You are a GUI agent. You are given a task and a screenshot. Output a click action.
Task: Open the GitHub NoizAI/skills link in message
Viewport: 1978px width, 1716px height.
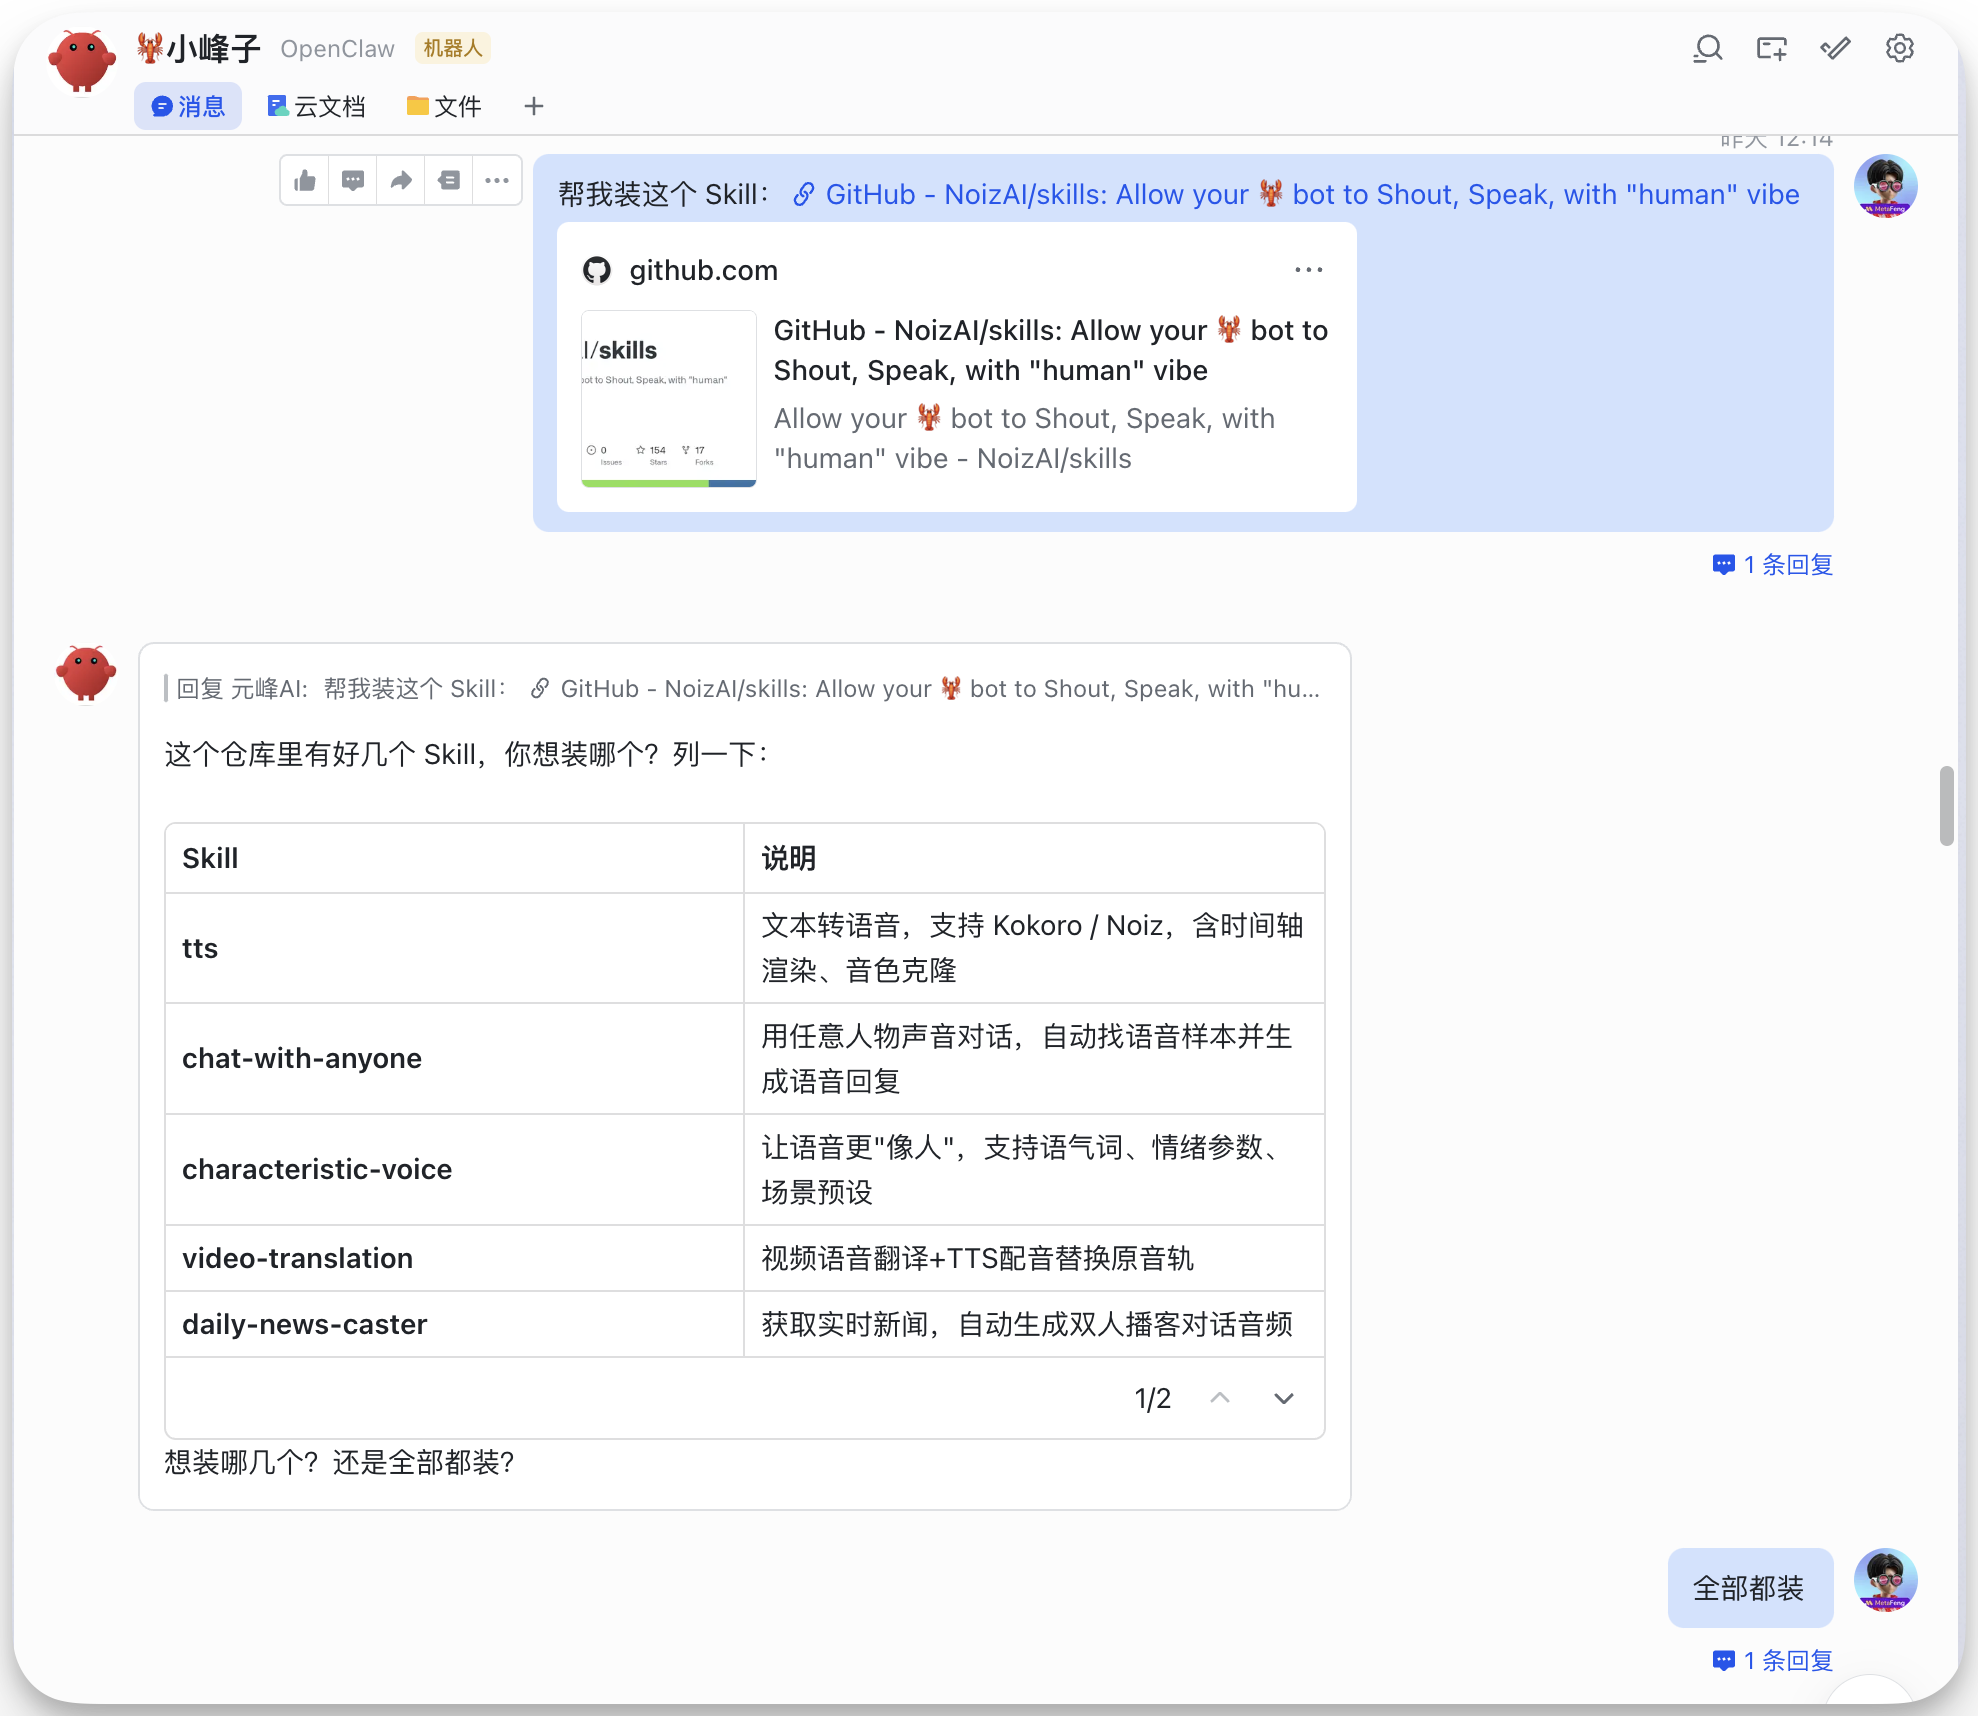(1297, 194)
